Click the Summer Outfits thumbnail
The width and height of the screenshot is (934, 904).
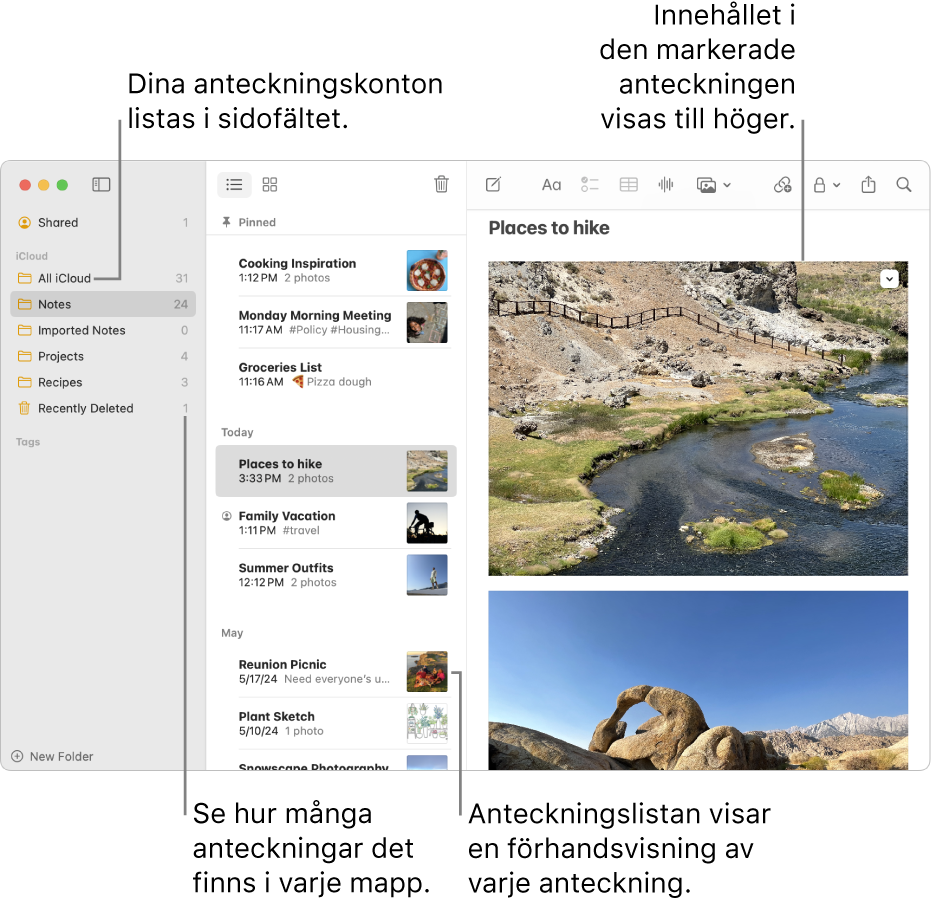427,575
